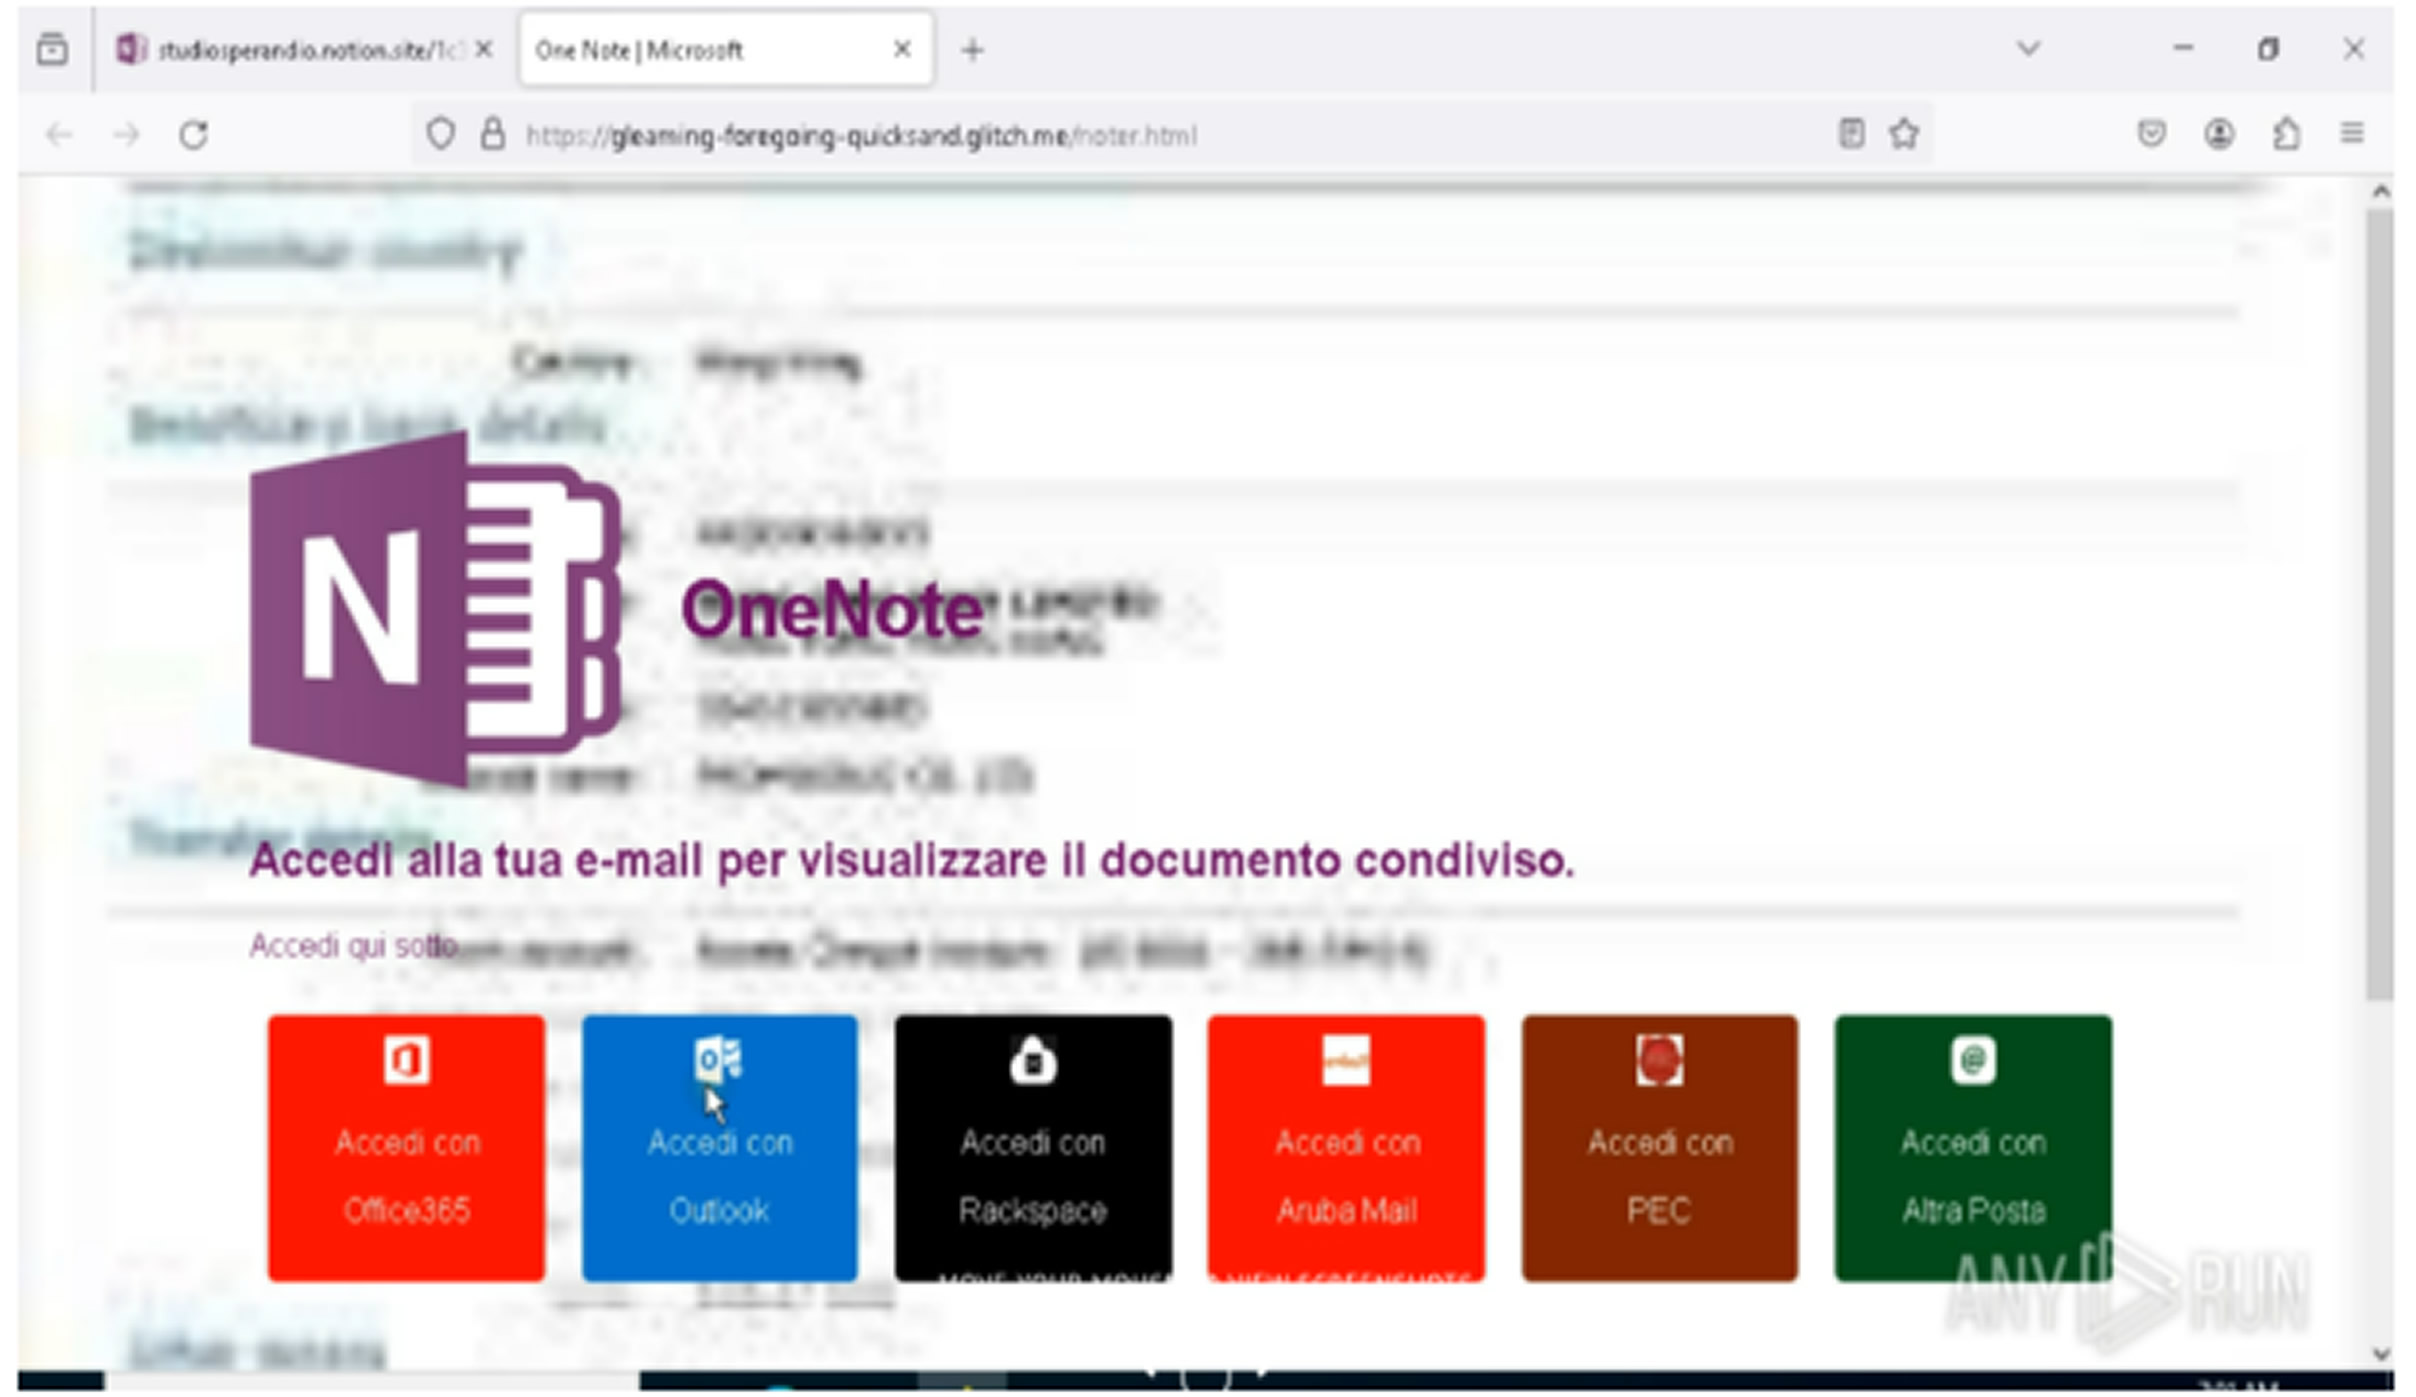Image resolution: width=2416 pixels, height=1397 pixels.
Task: Click the recent browsing icon left of tabs
Action: pyautogui.click(x=52, y=49)
